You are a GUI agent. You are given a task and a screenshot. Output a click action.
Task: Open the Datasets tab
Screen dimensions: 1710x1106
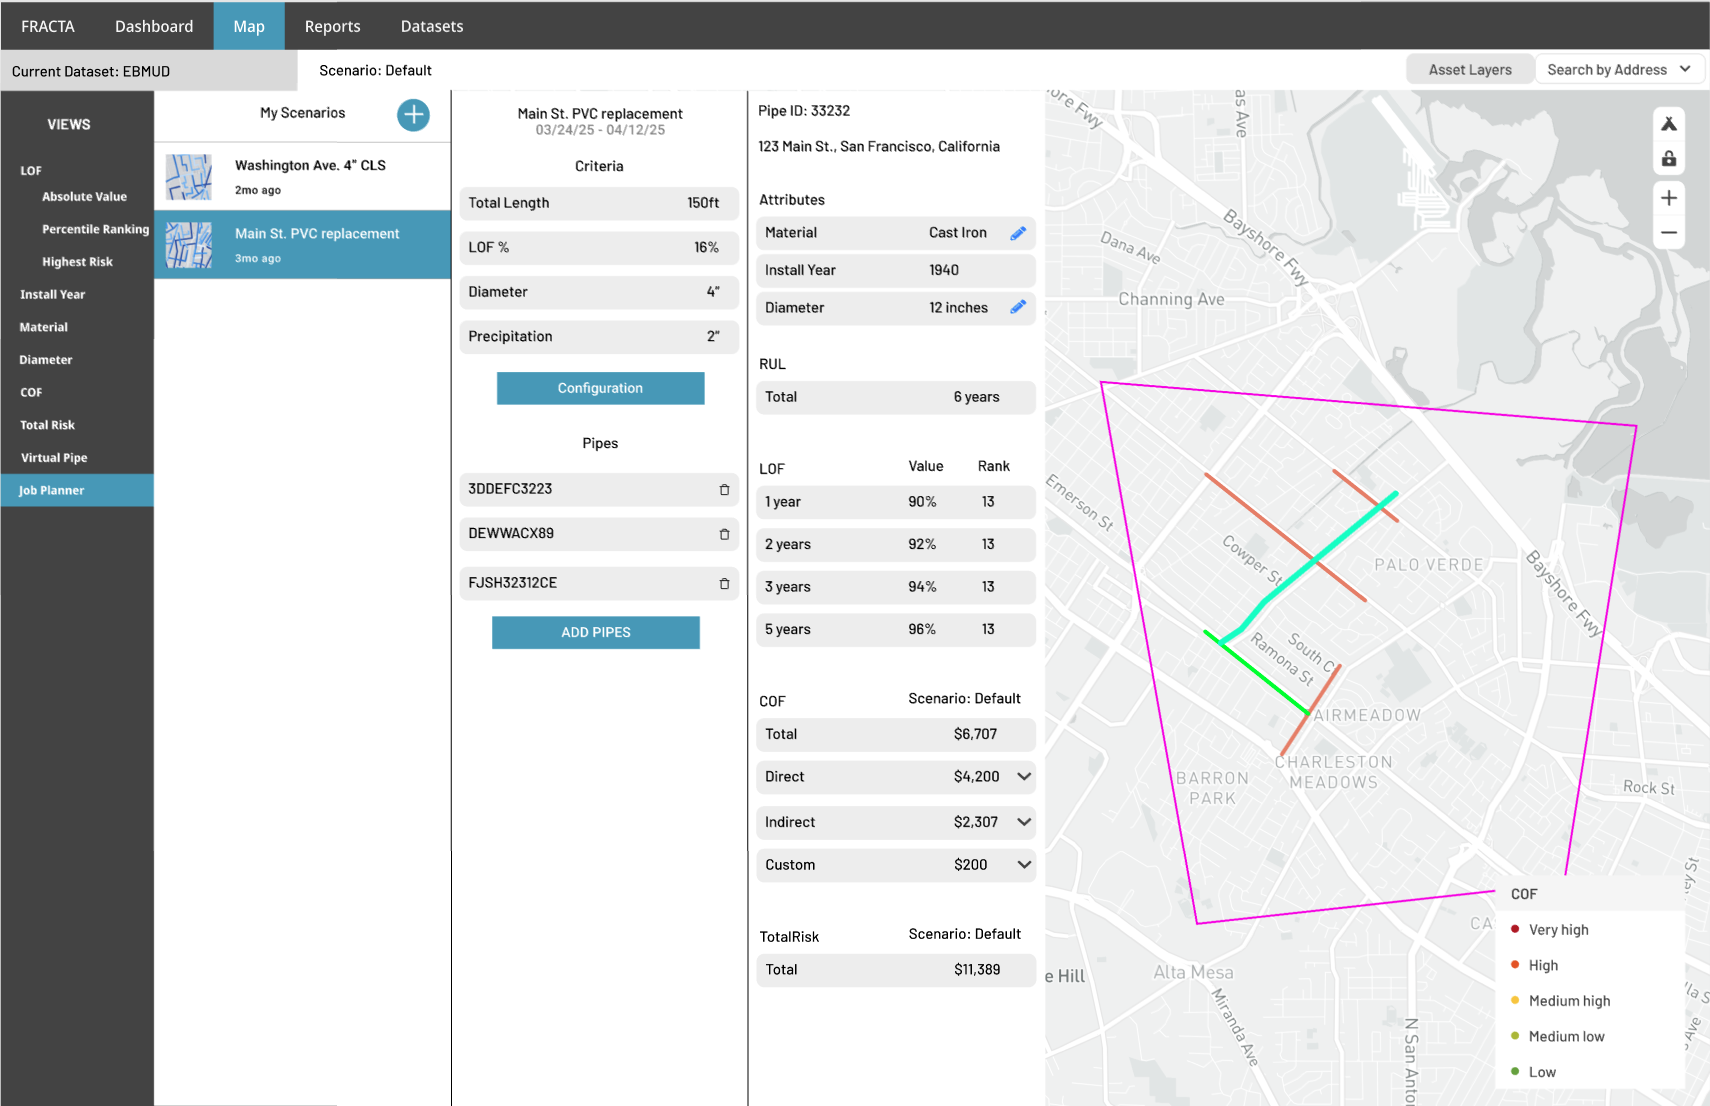[432, 26]
